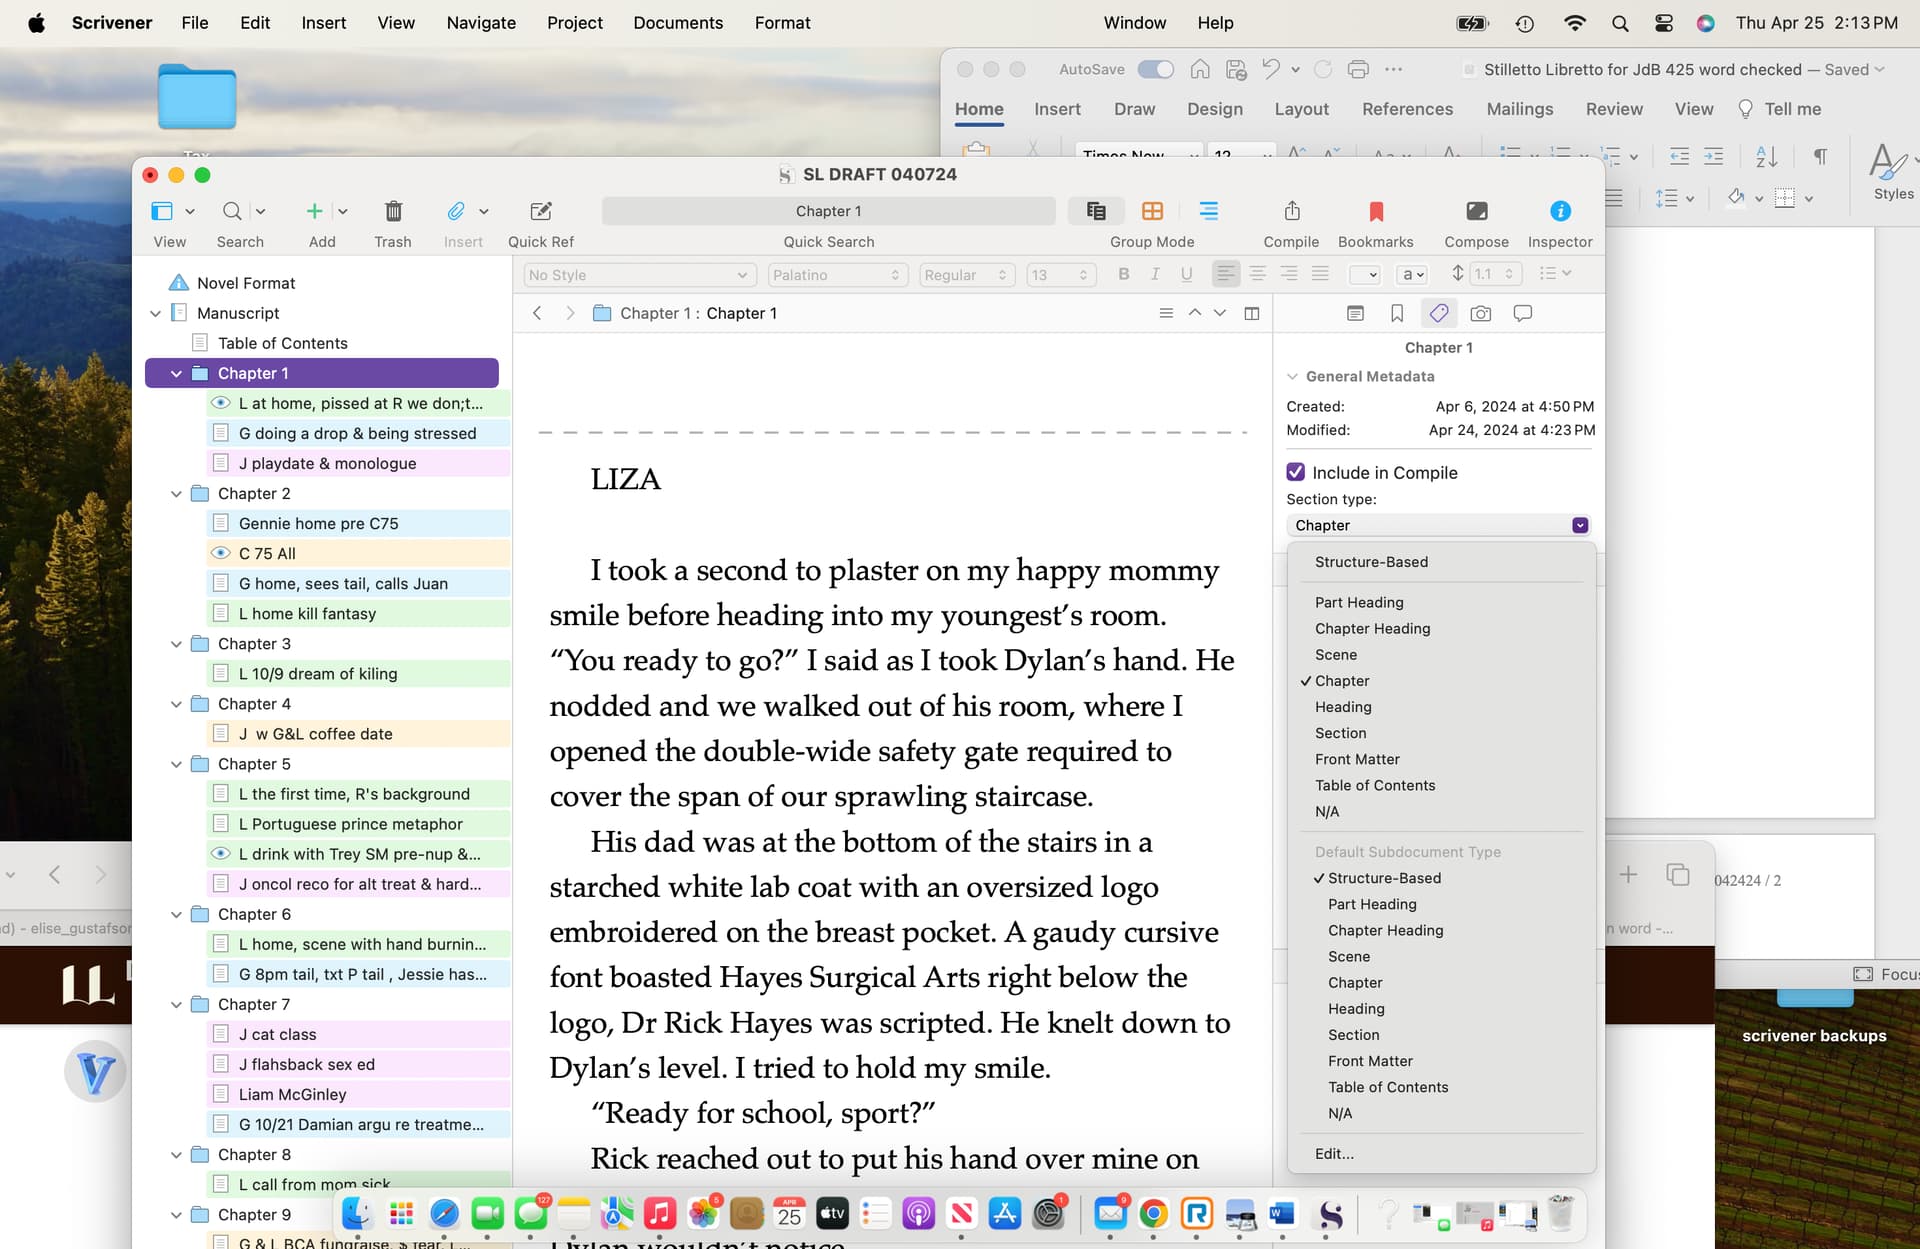The image size is (1920, 1249).
Task: Choose Chapter Heading section type
Action: point(1372,628)
